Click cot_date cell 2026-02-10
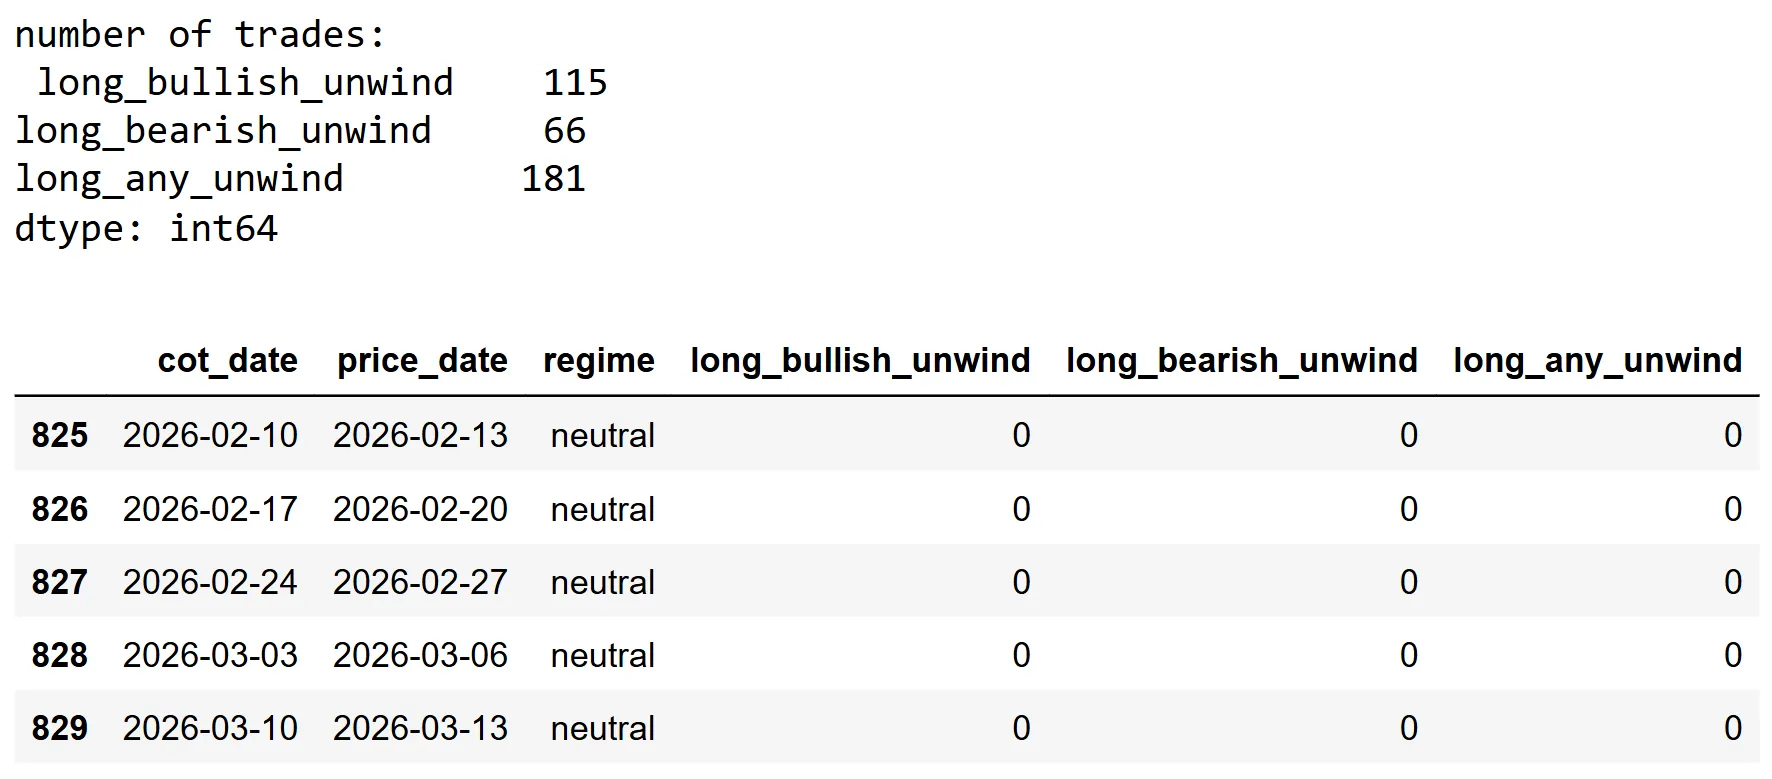 (x=210, y=435)
